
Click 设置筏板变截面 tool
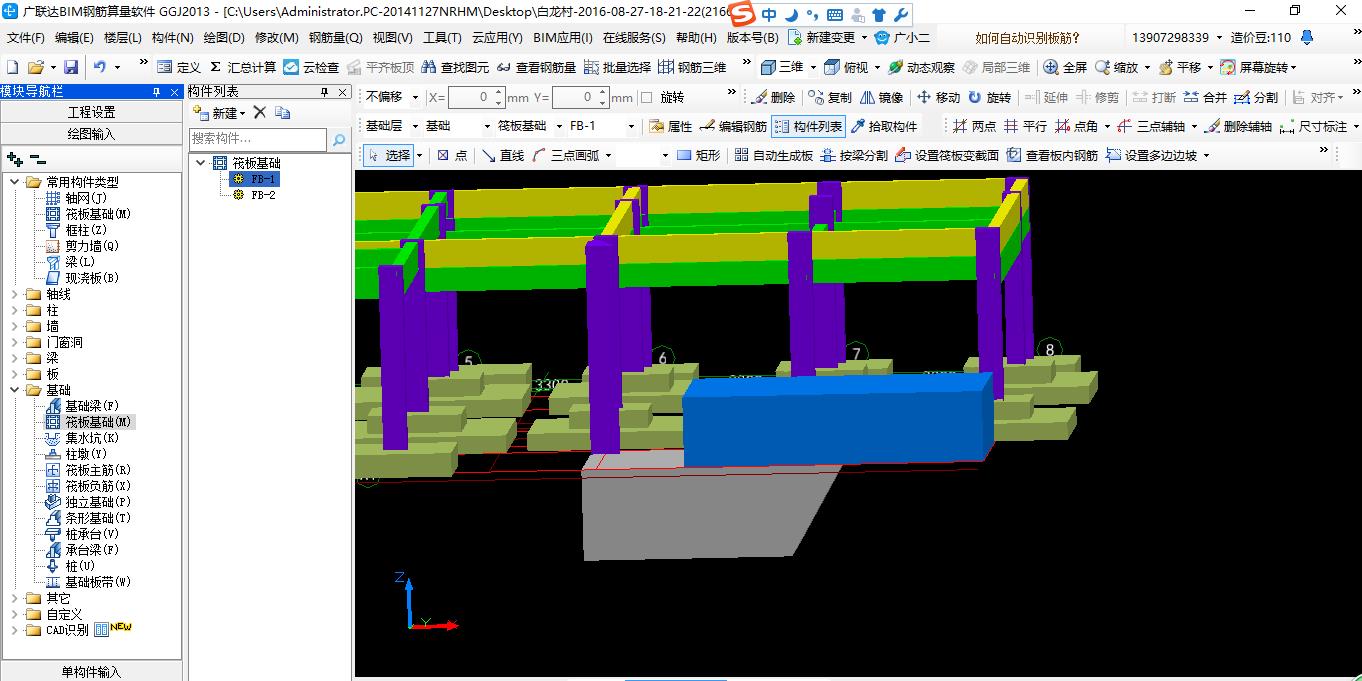[x=947, y=155]
